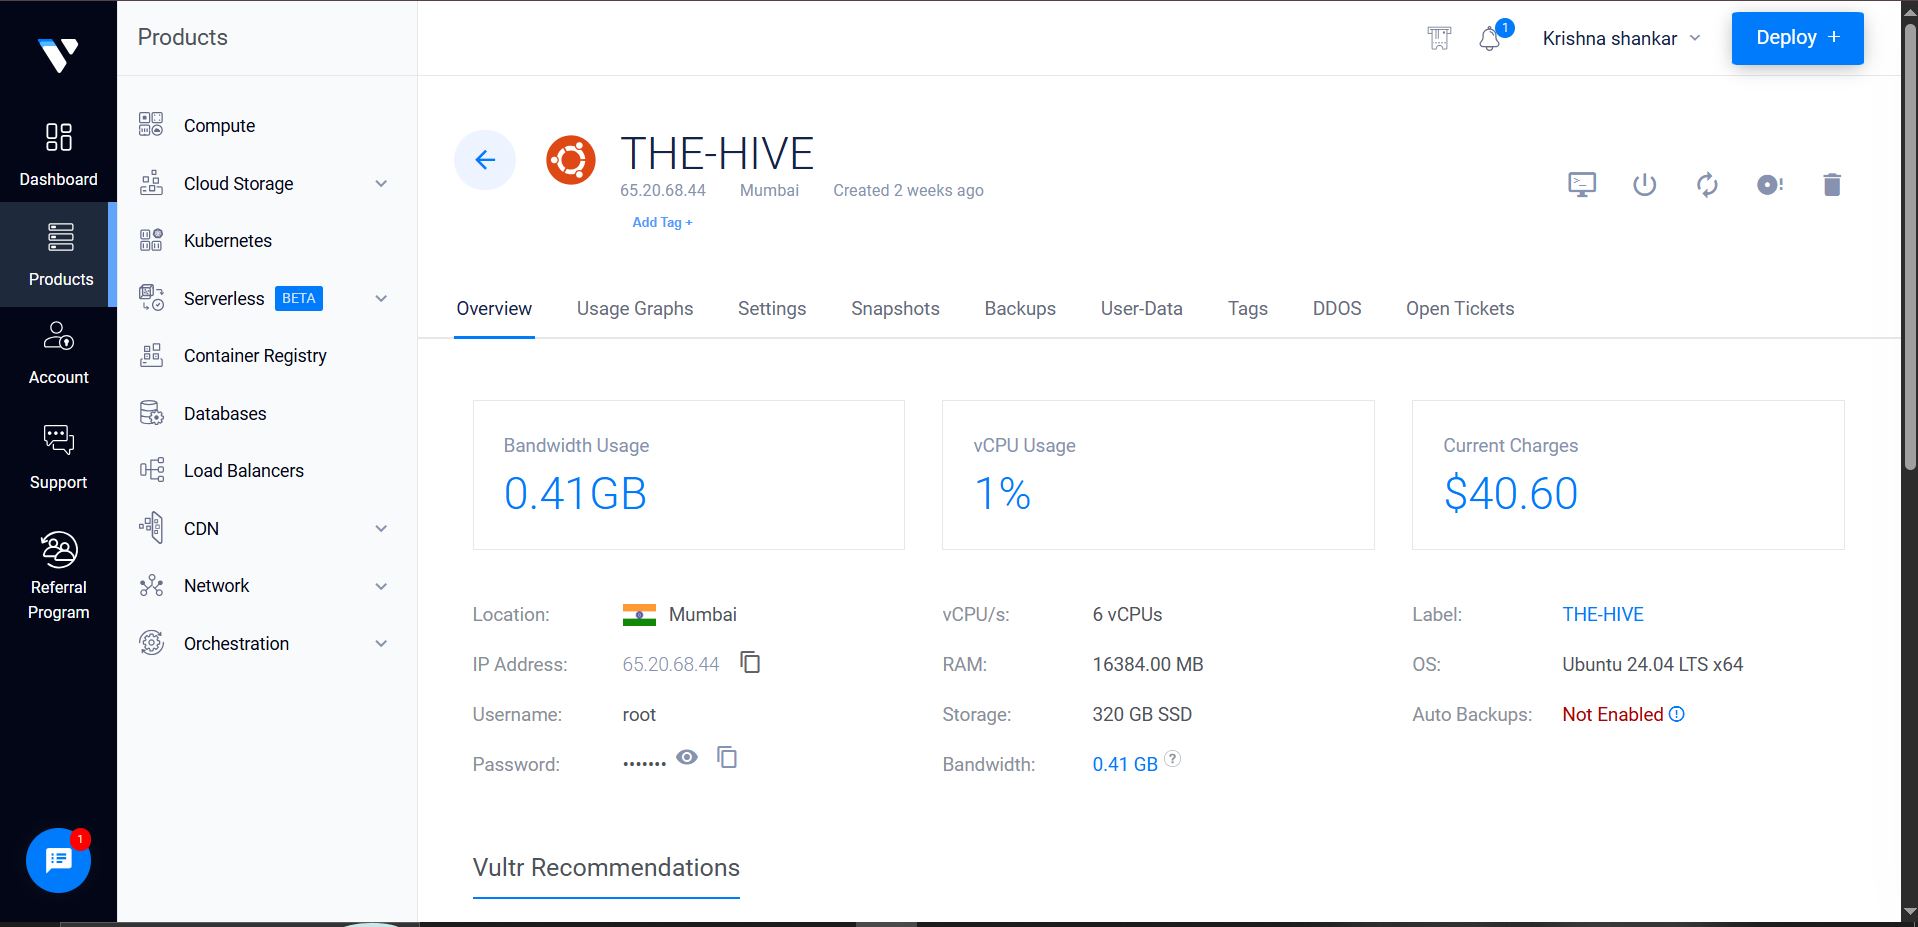Open the notifications bell
Viewport: 1918px width, 927px height.
pos(1489,38)
